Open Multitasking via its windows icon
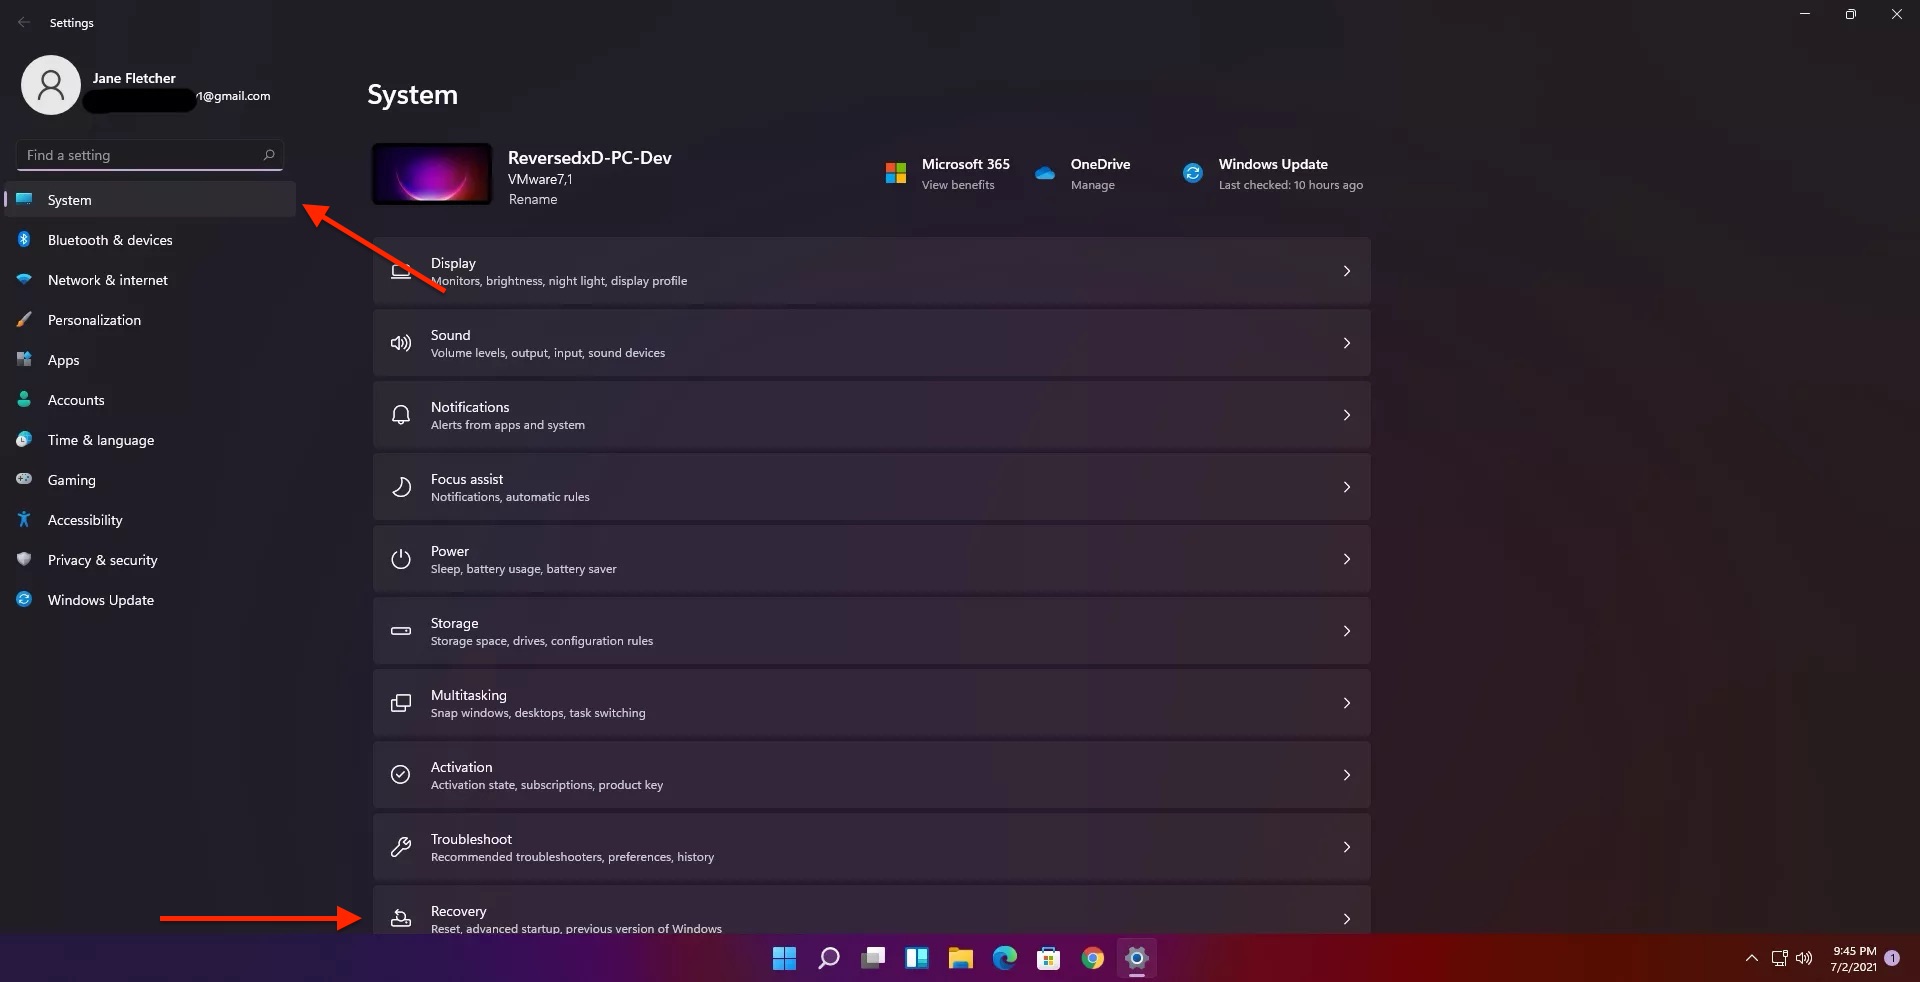Image resolution: width=1920 pixels, height=982 pixels. [400, 703]
